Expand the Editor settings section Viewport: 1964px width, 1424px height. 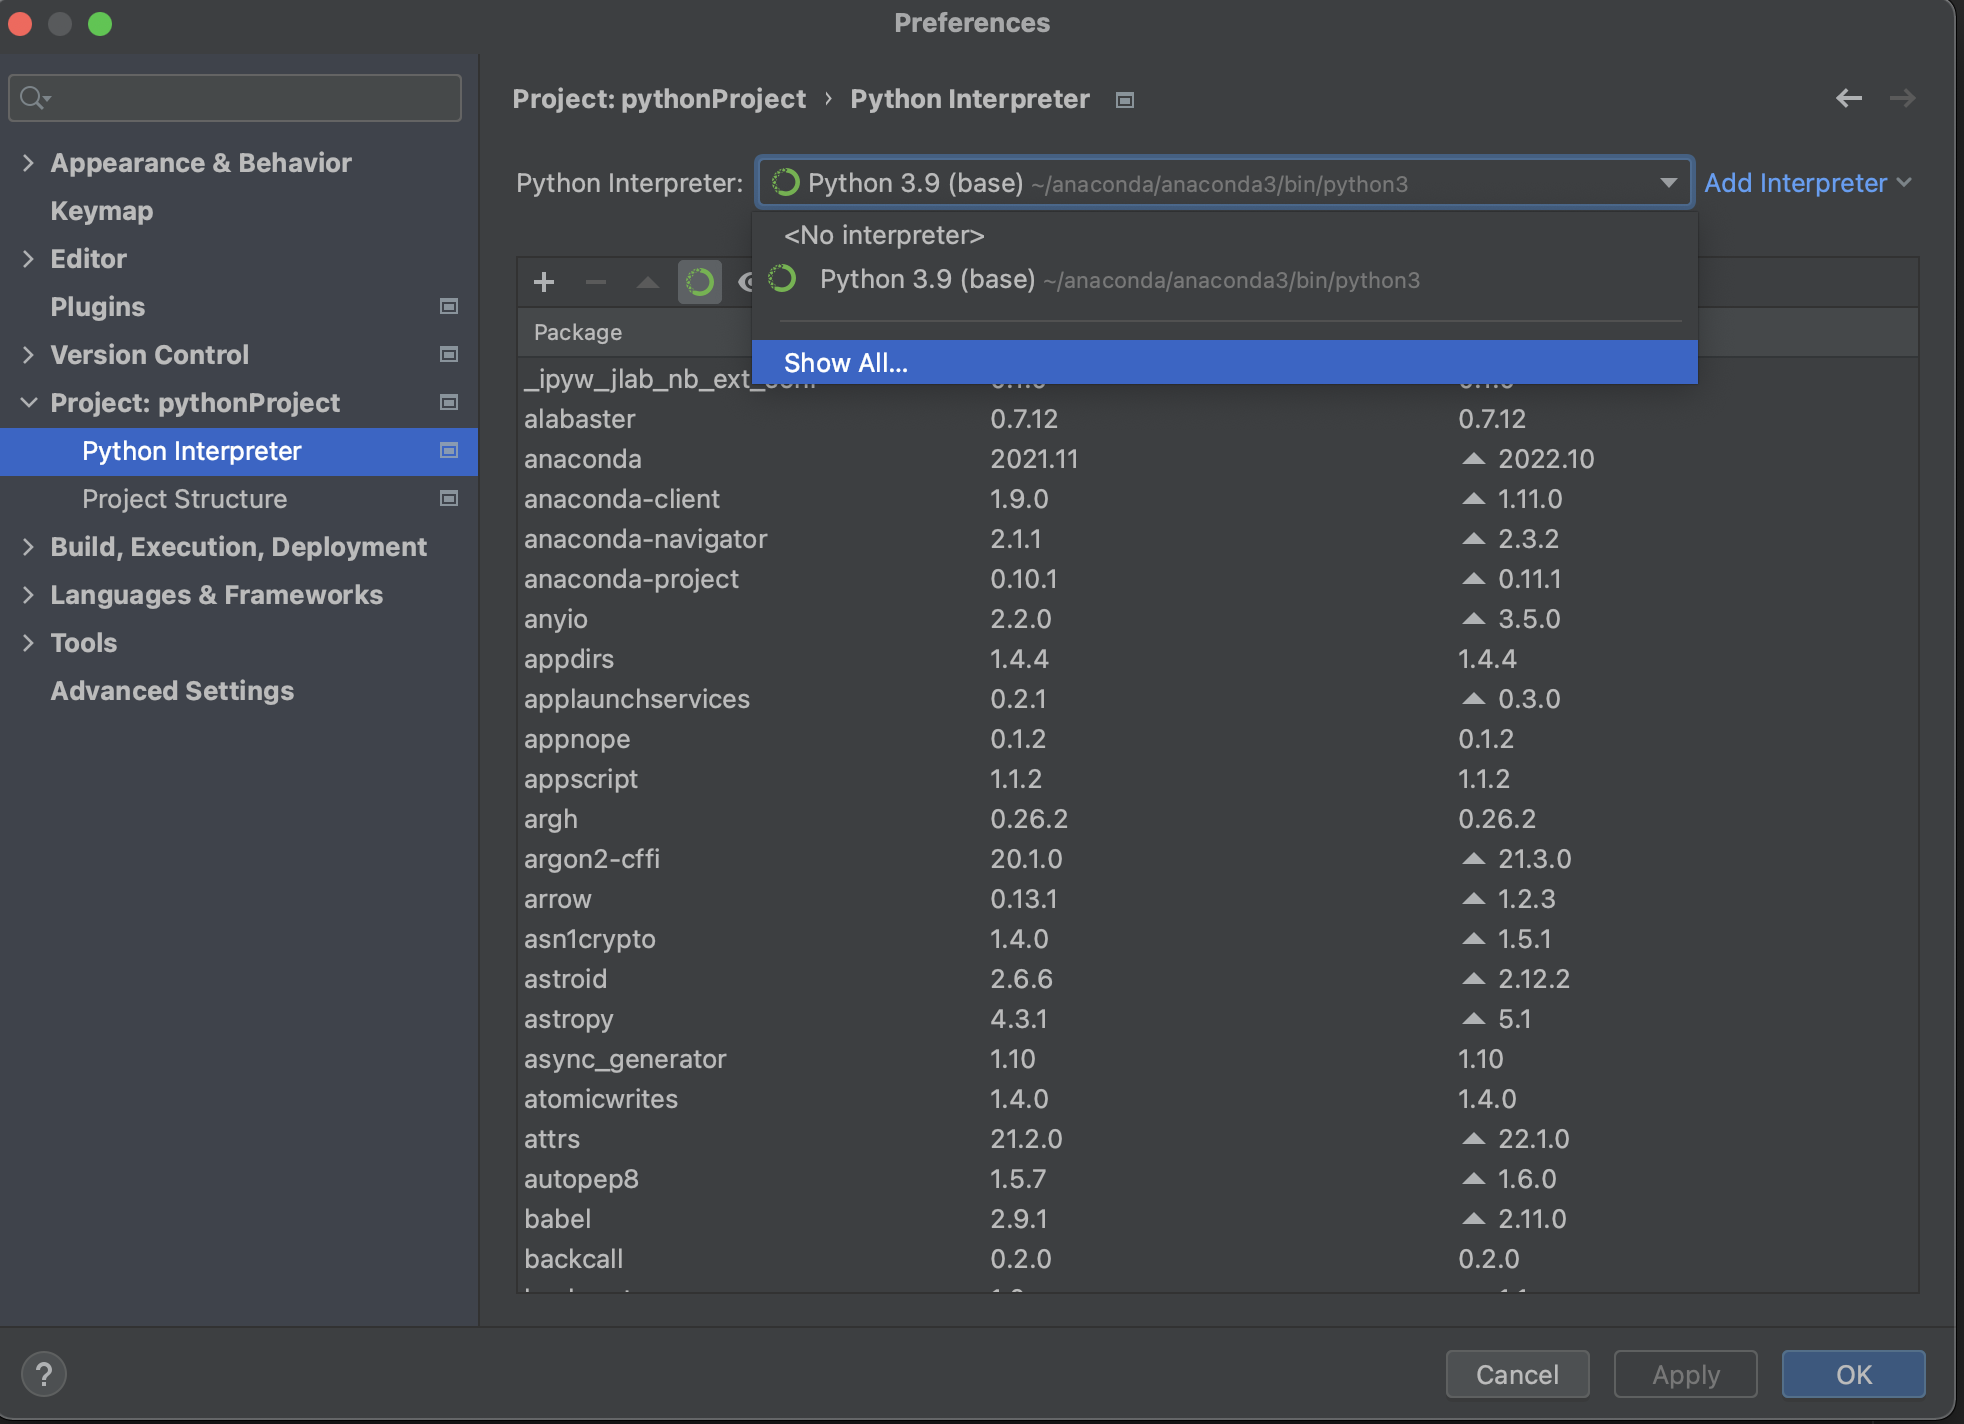coord(28,258)
